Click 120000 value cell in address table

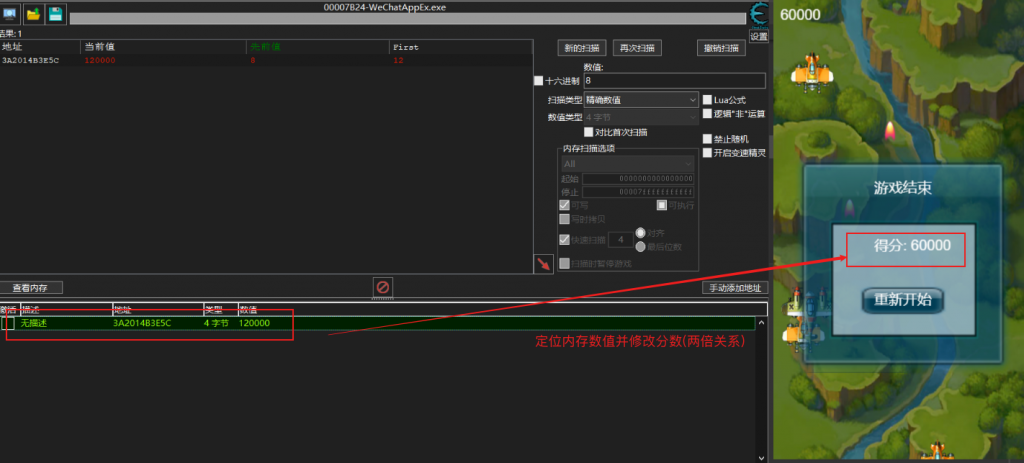pos(254,323)
